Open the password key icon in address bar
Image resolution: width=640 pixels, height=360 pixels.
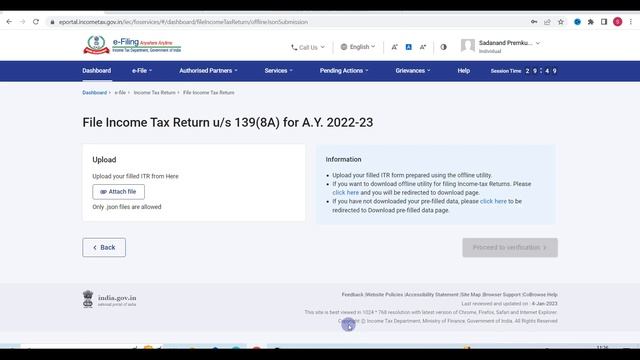click(534, 22)
